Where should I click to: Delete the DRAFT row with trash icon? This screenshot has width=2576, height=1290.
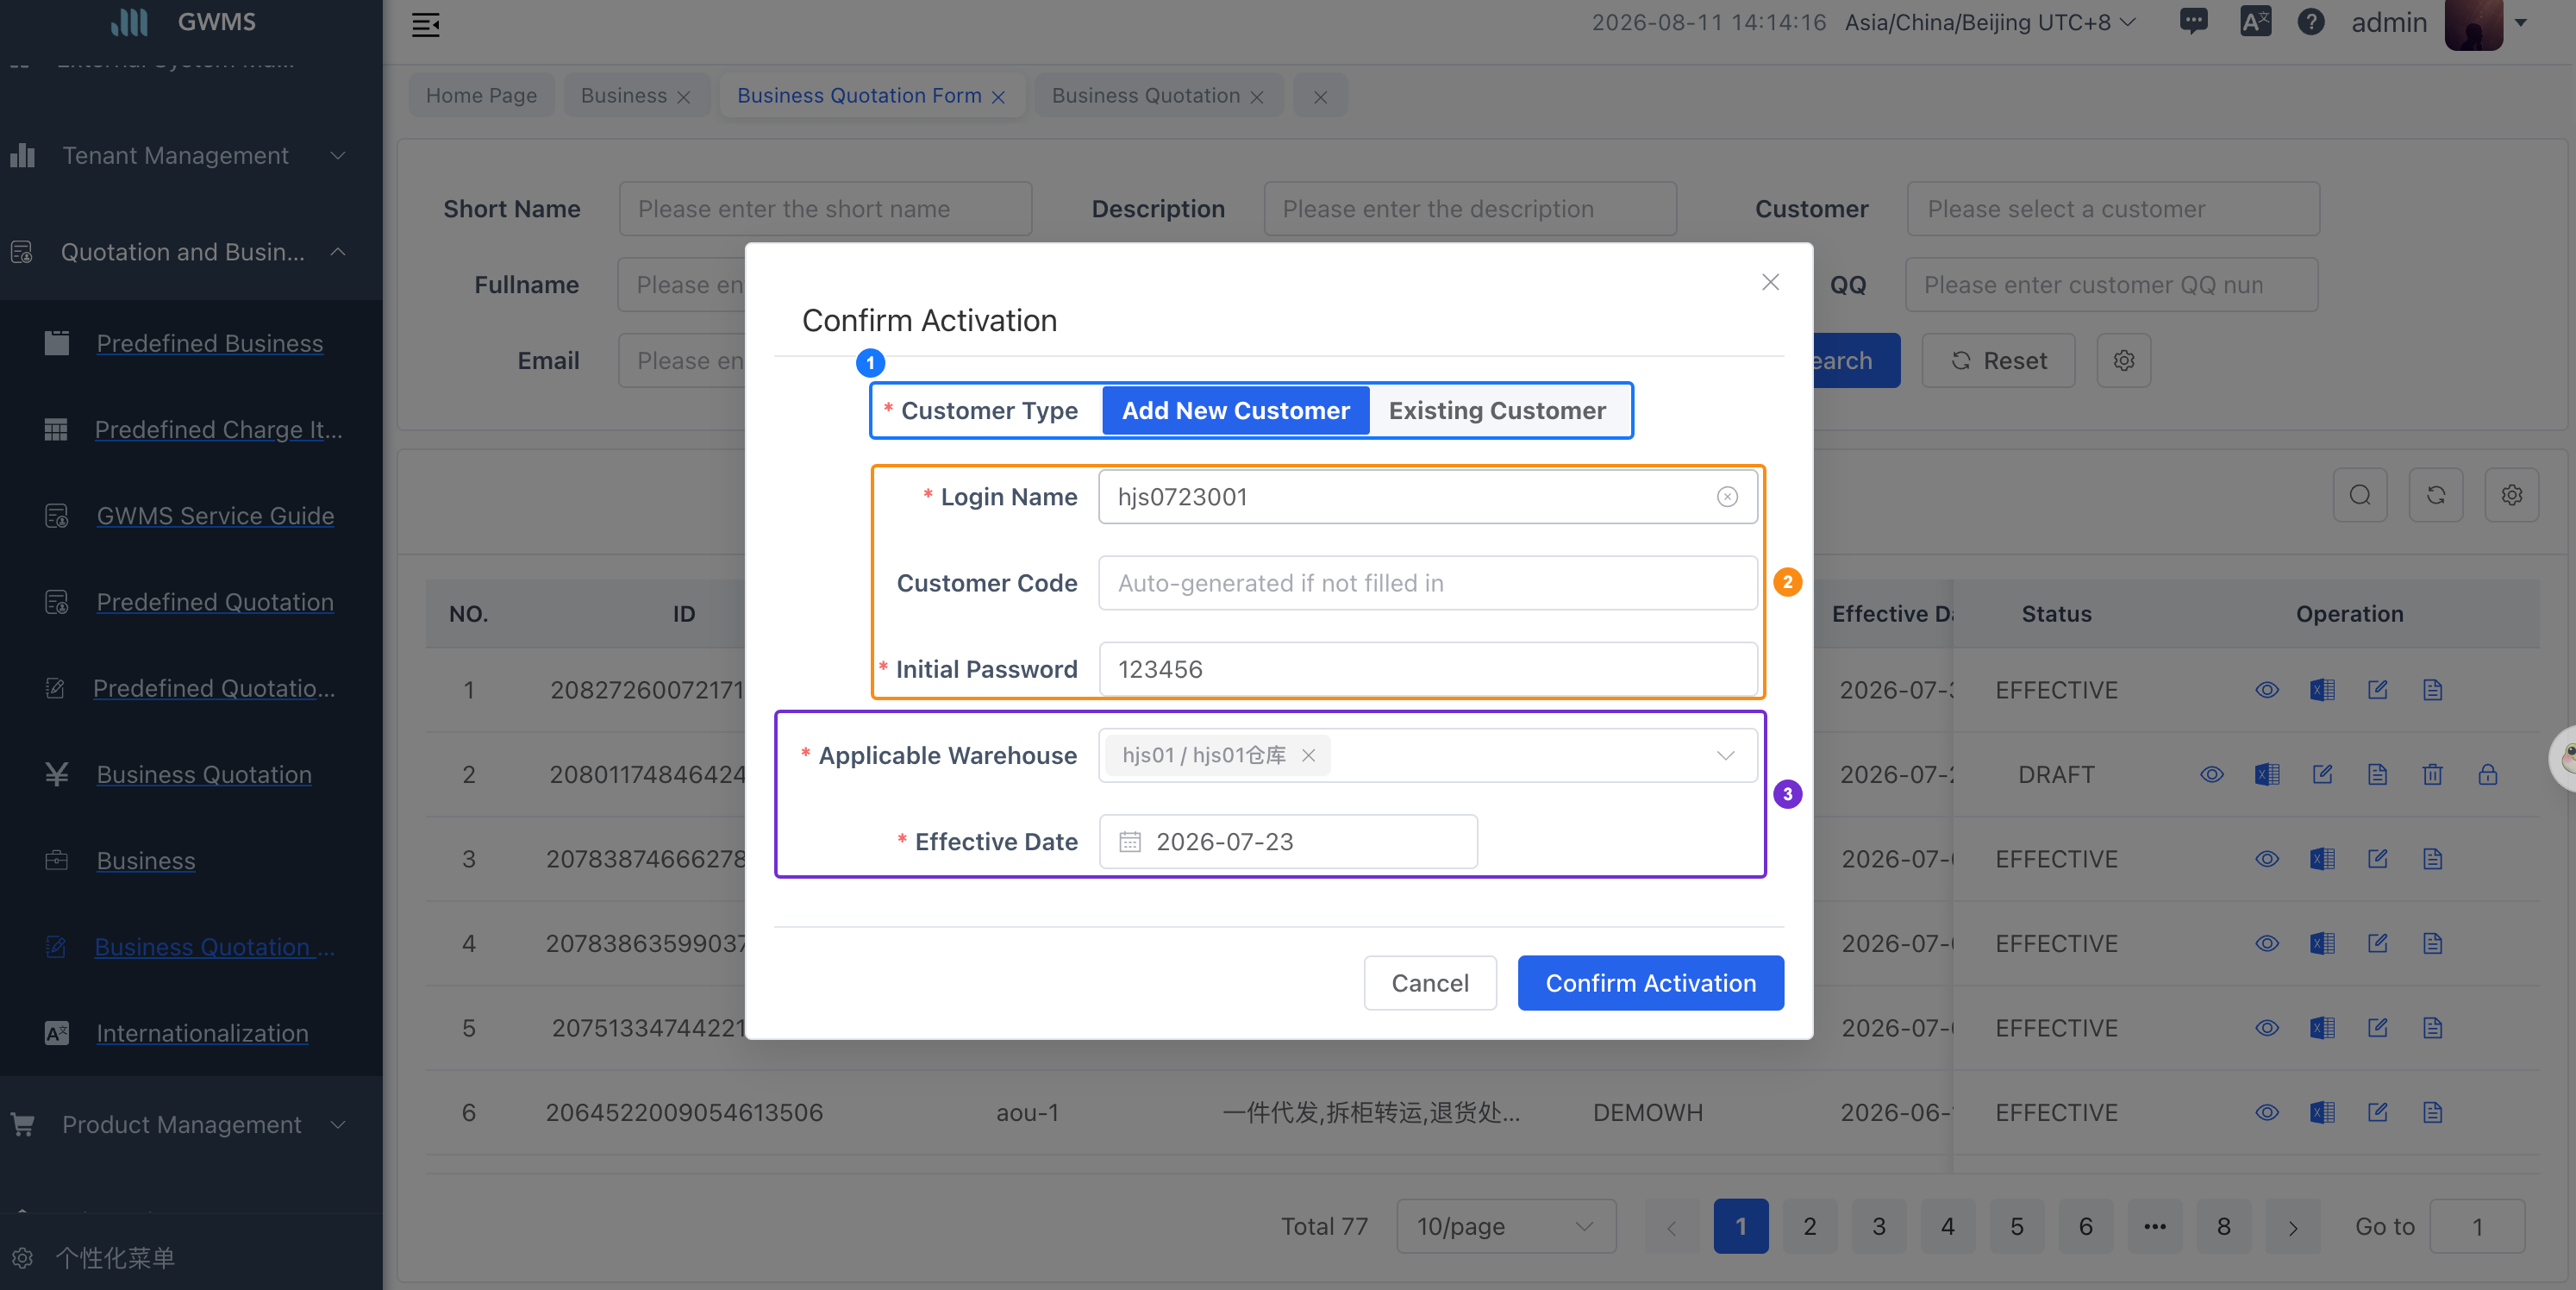[2433, 774]
